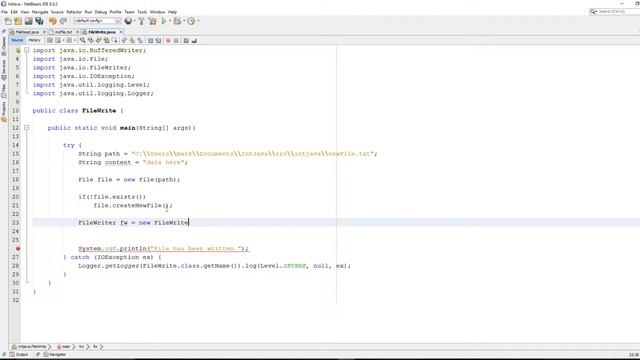Click the error marker on line 26
The height and width of the screenshot is (360, 640).
click(x=18, y=248)
